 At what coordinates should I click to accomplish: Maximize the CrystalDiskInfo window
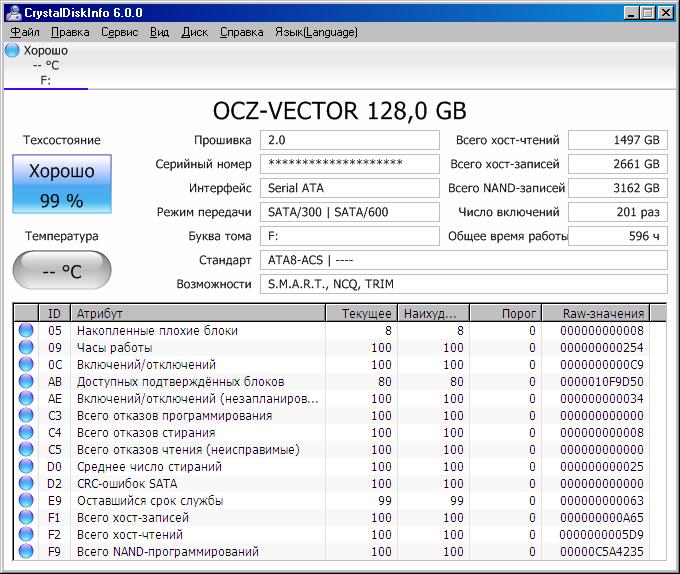pyautogui.click(x=648, y=13)
